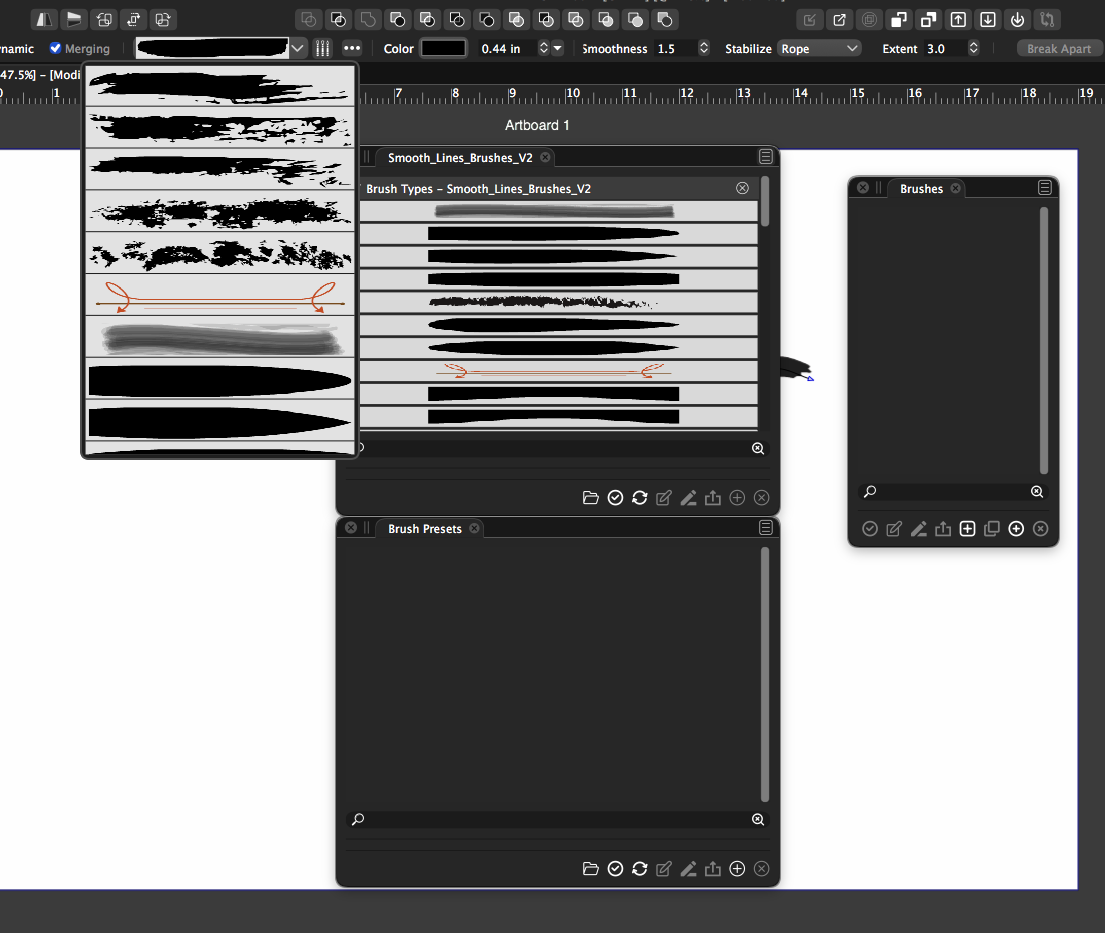This screenshot has height=933, width=1105.
Task: Expand the brush stroke style dropdown
Action: click(x=297, y=48)
